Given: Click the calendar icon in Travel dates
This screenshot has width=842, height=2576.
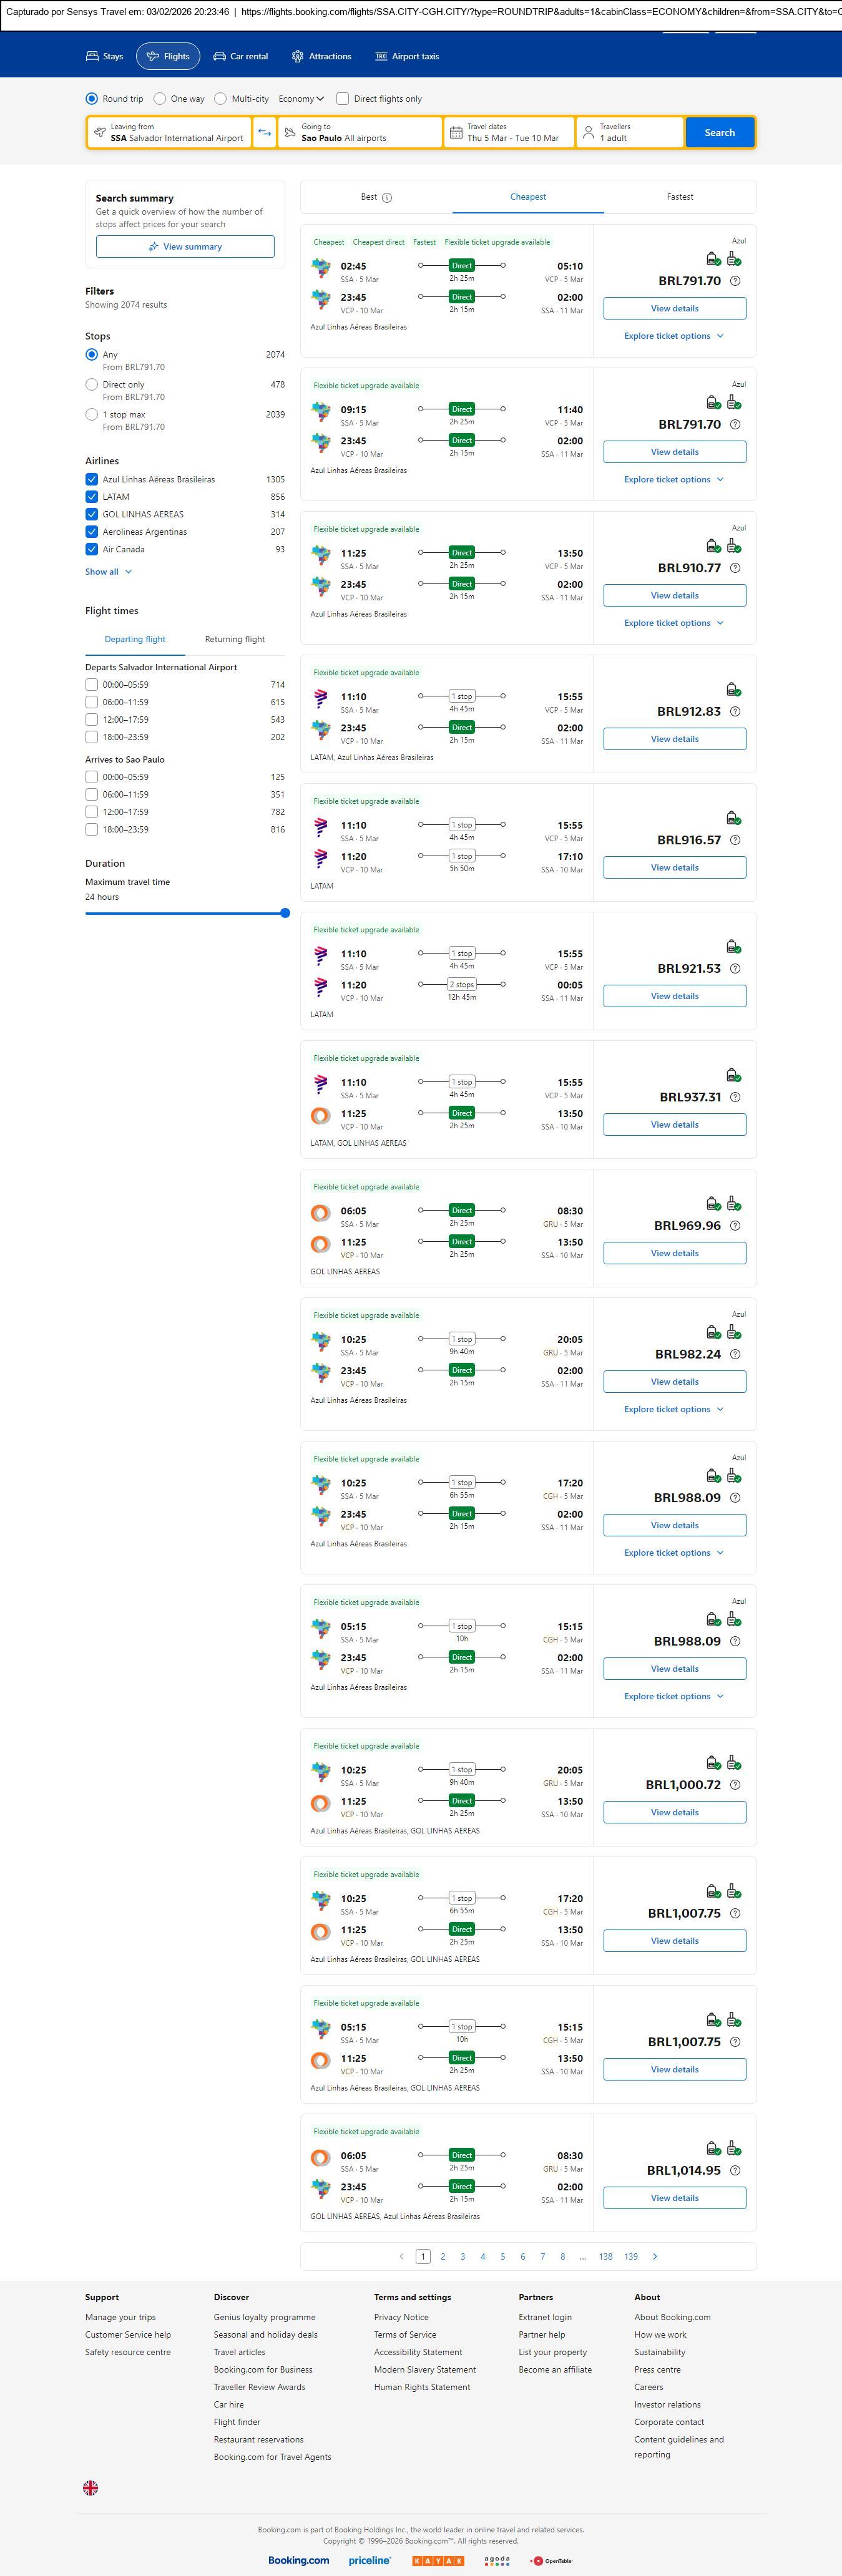Looking at the screenshot, I should [x=456, y=133].
